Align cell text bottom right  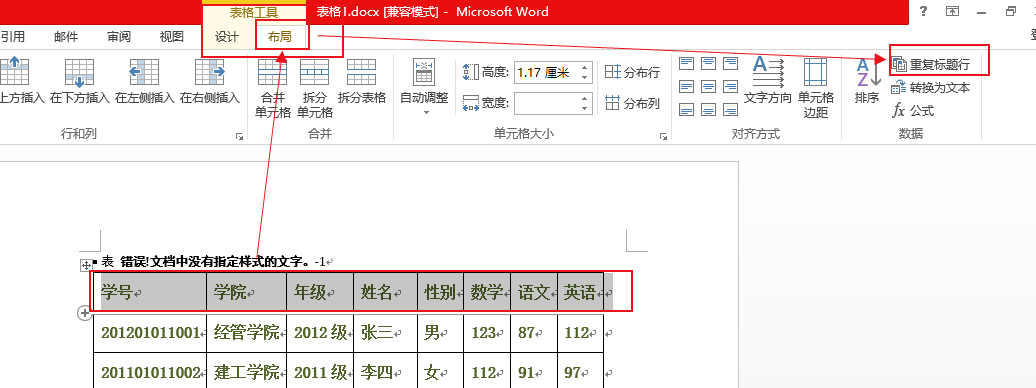click(x=730, y=109)
